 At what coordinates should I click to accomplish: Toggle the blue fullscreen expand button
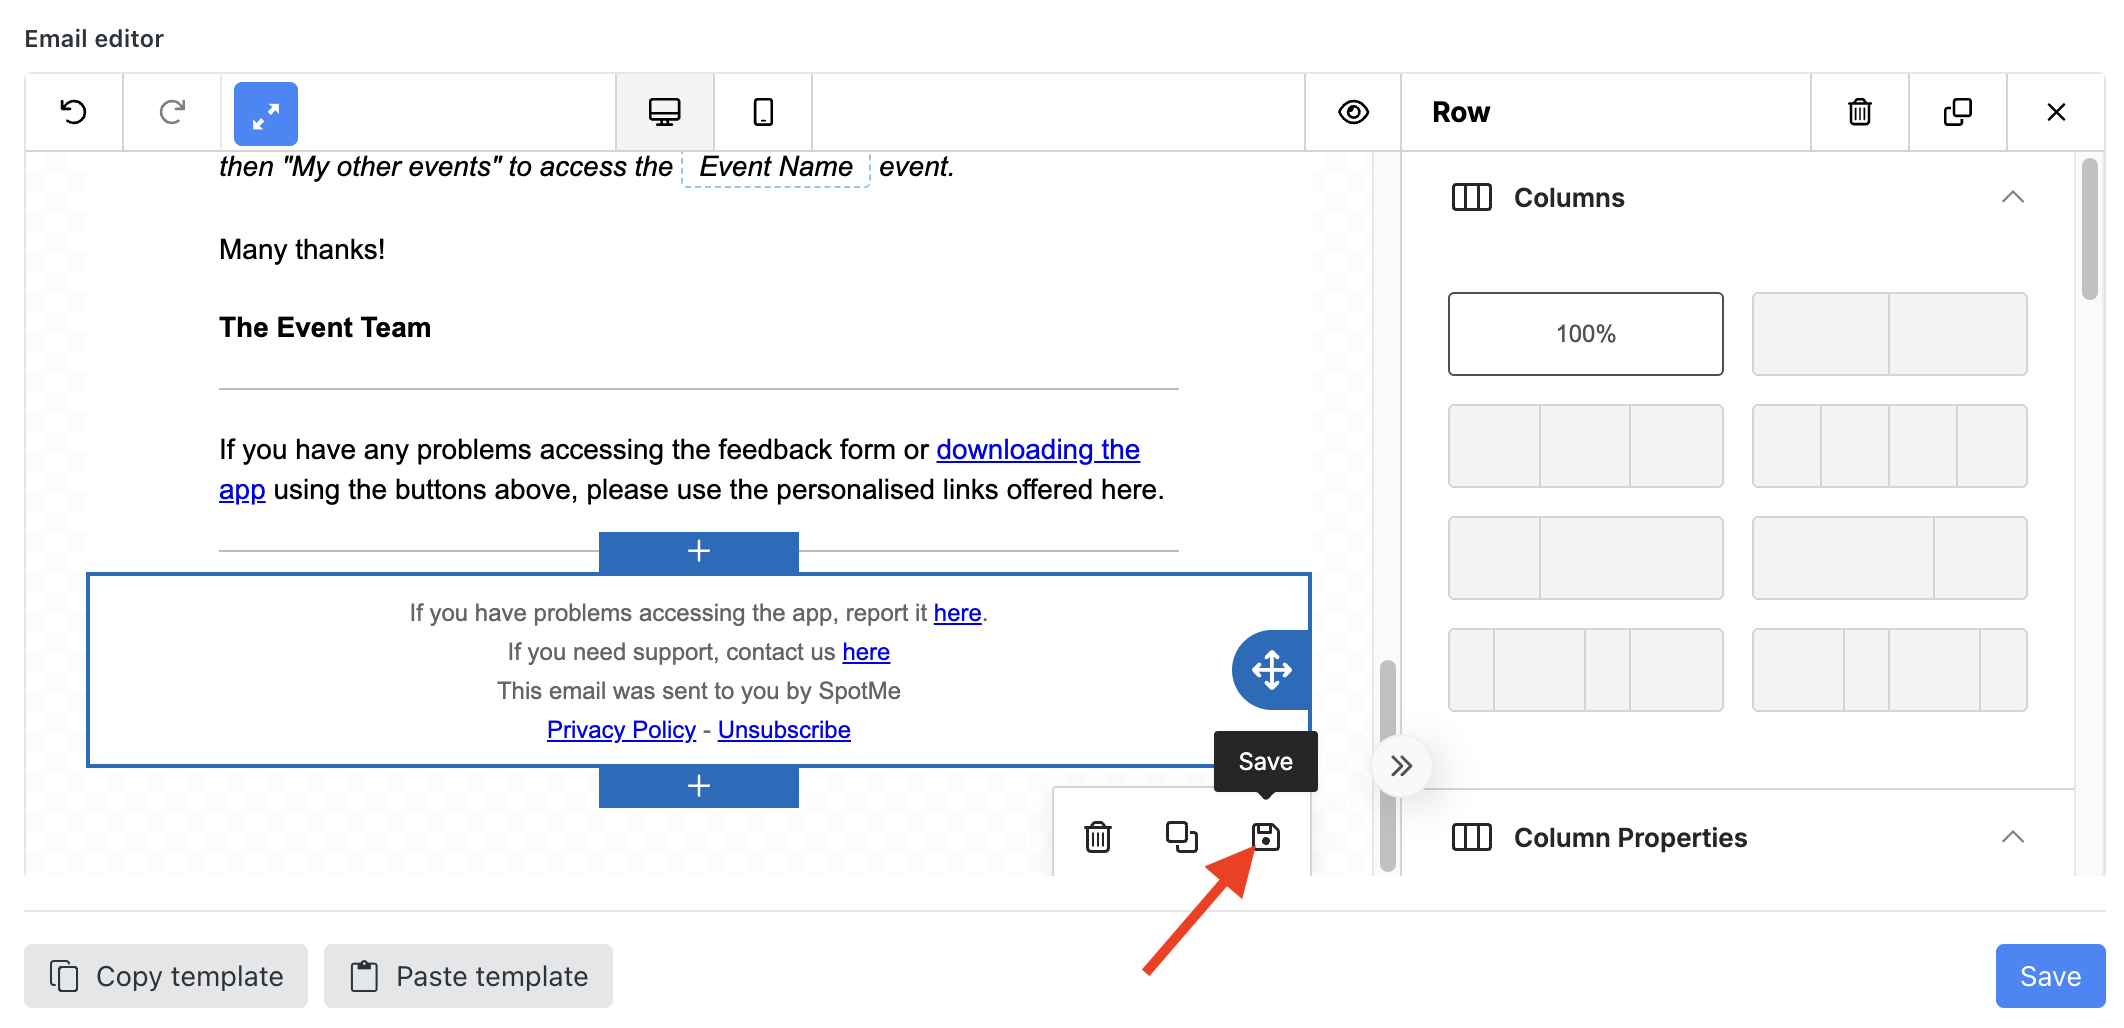[266, 114]
